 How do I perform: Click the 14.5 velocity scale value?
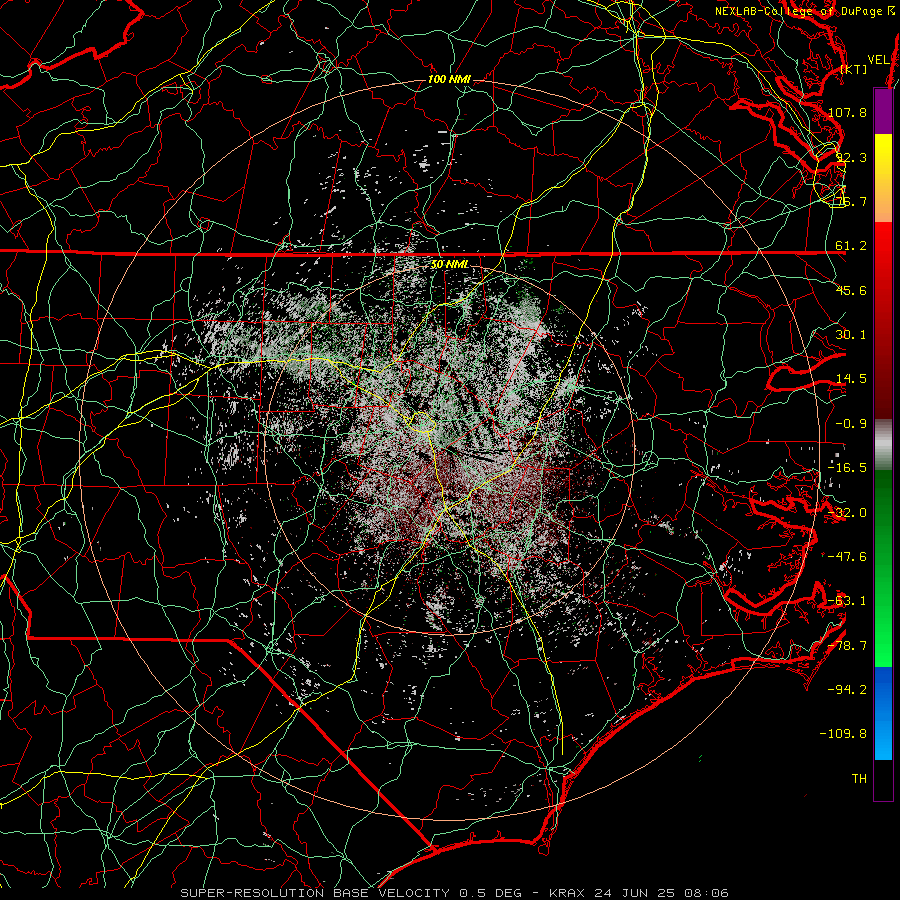tap(851, 379)
